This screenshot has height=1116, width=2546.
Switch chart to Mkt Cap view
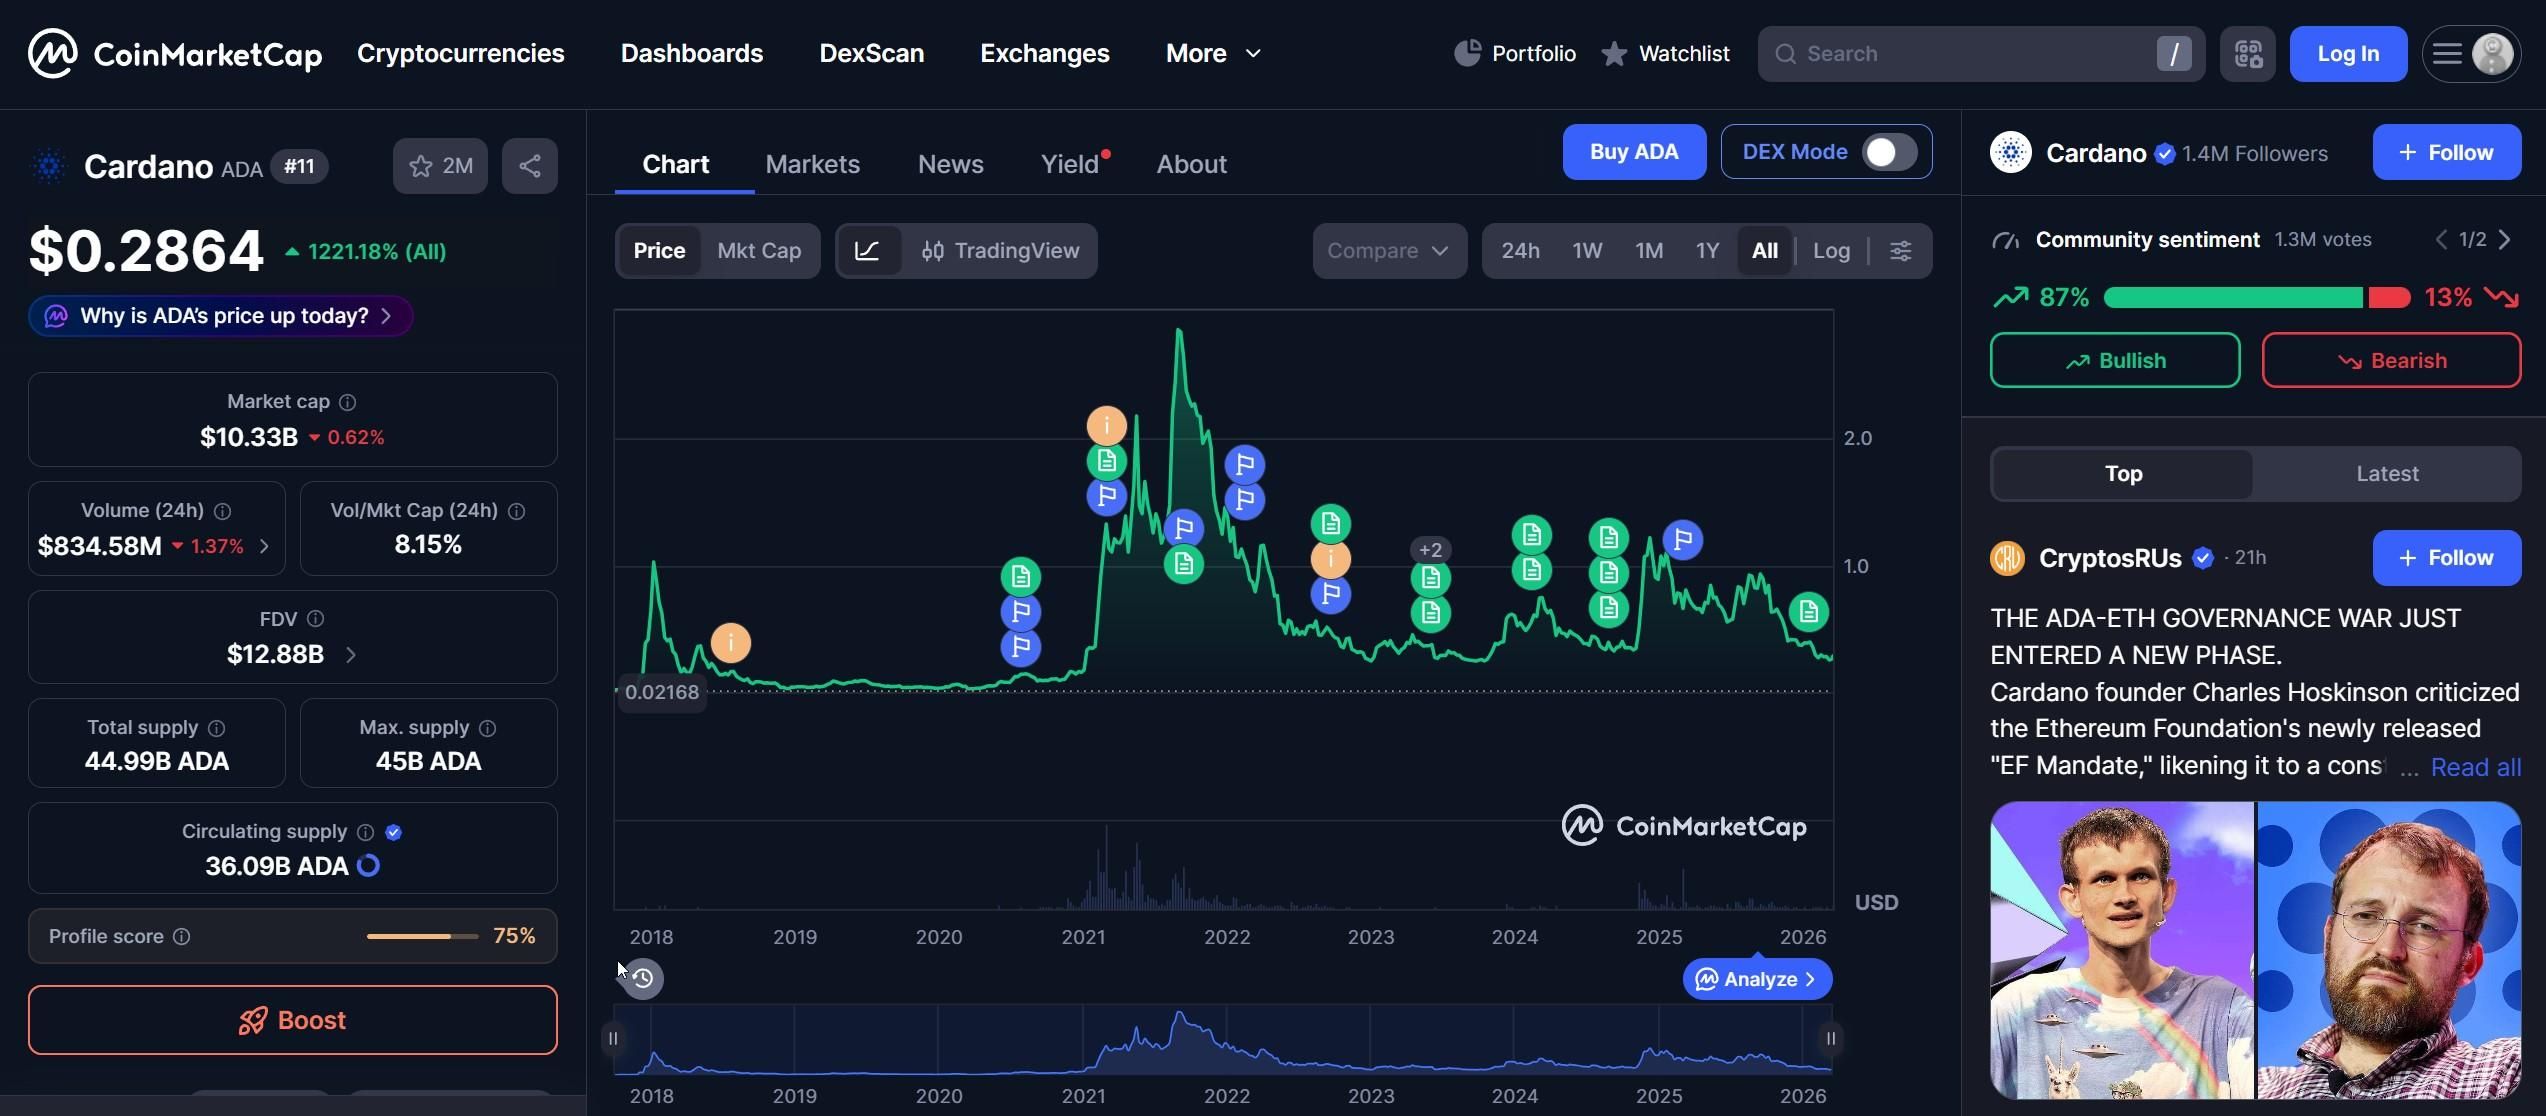point(759,251)
